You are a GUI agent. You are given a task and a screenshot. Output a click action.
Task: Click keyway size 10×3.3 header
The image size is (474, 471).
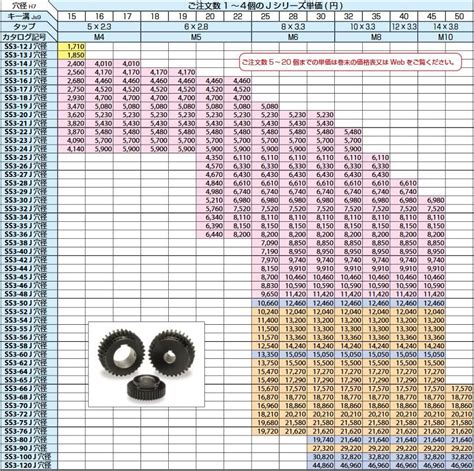point(362,27)
